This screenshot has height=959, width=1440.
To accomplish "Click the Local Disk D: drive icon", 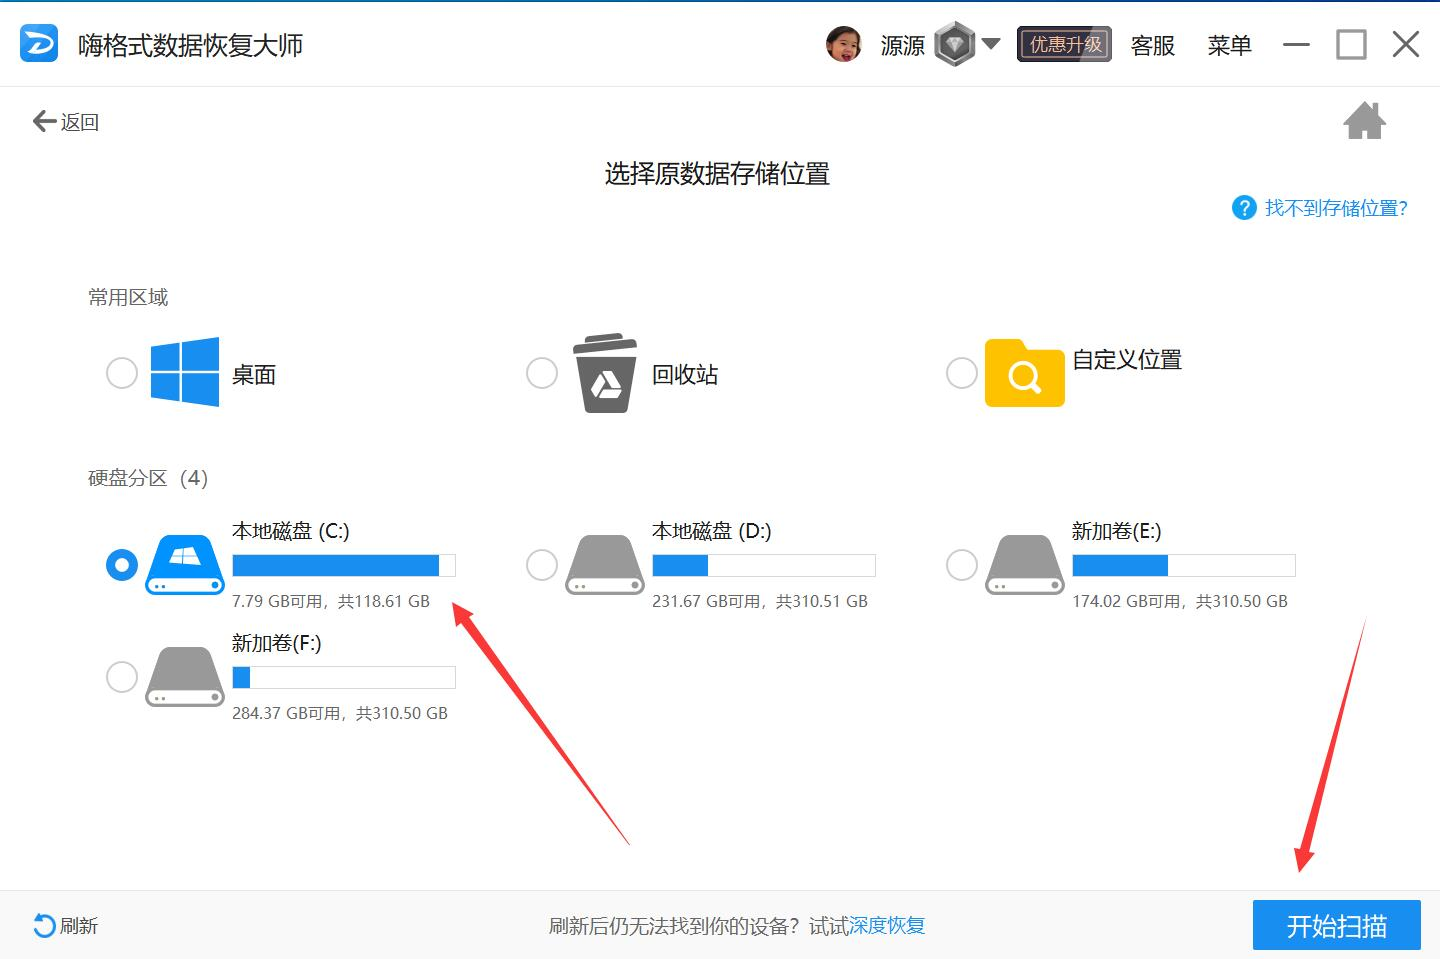I will pyautogui.click(x=605, y=565).
